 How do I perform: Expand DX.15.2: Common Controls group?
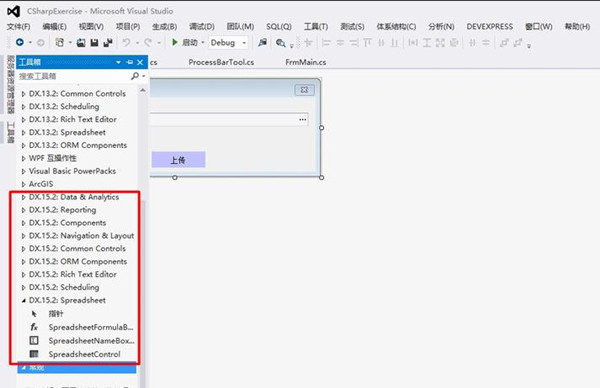click(23, 249)
